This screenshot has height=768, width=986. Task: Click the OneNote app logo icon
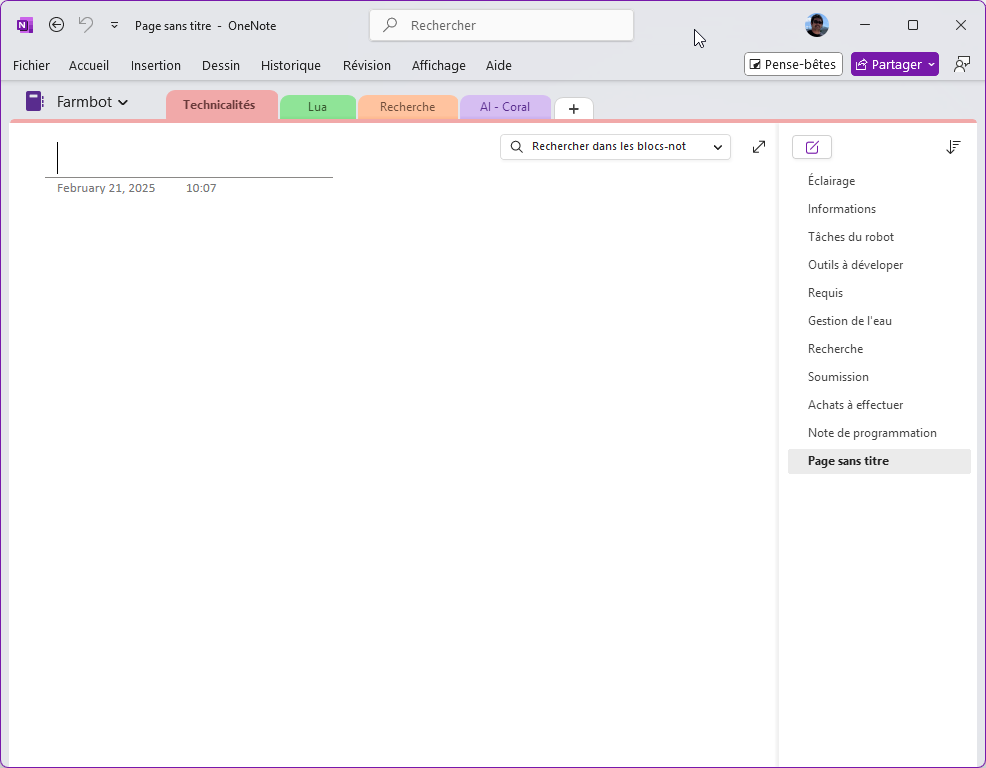coord(25,25)
